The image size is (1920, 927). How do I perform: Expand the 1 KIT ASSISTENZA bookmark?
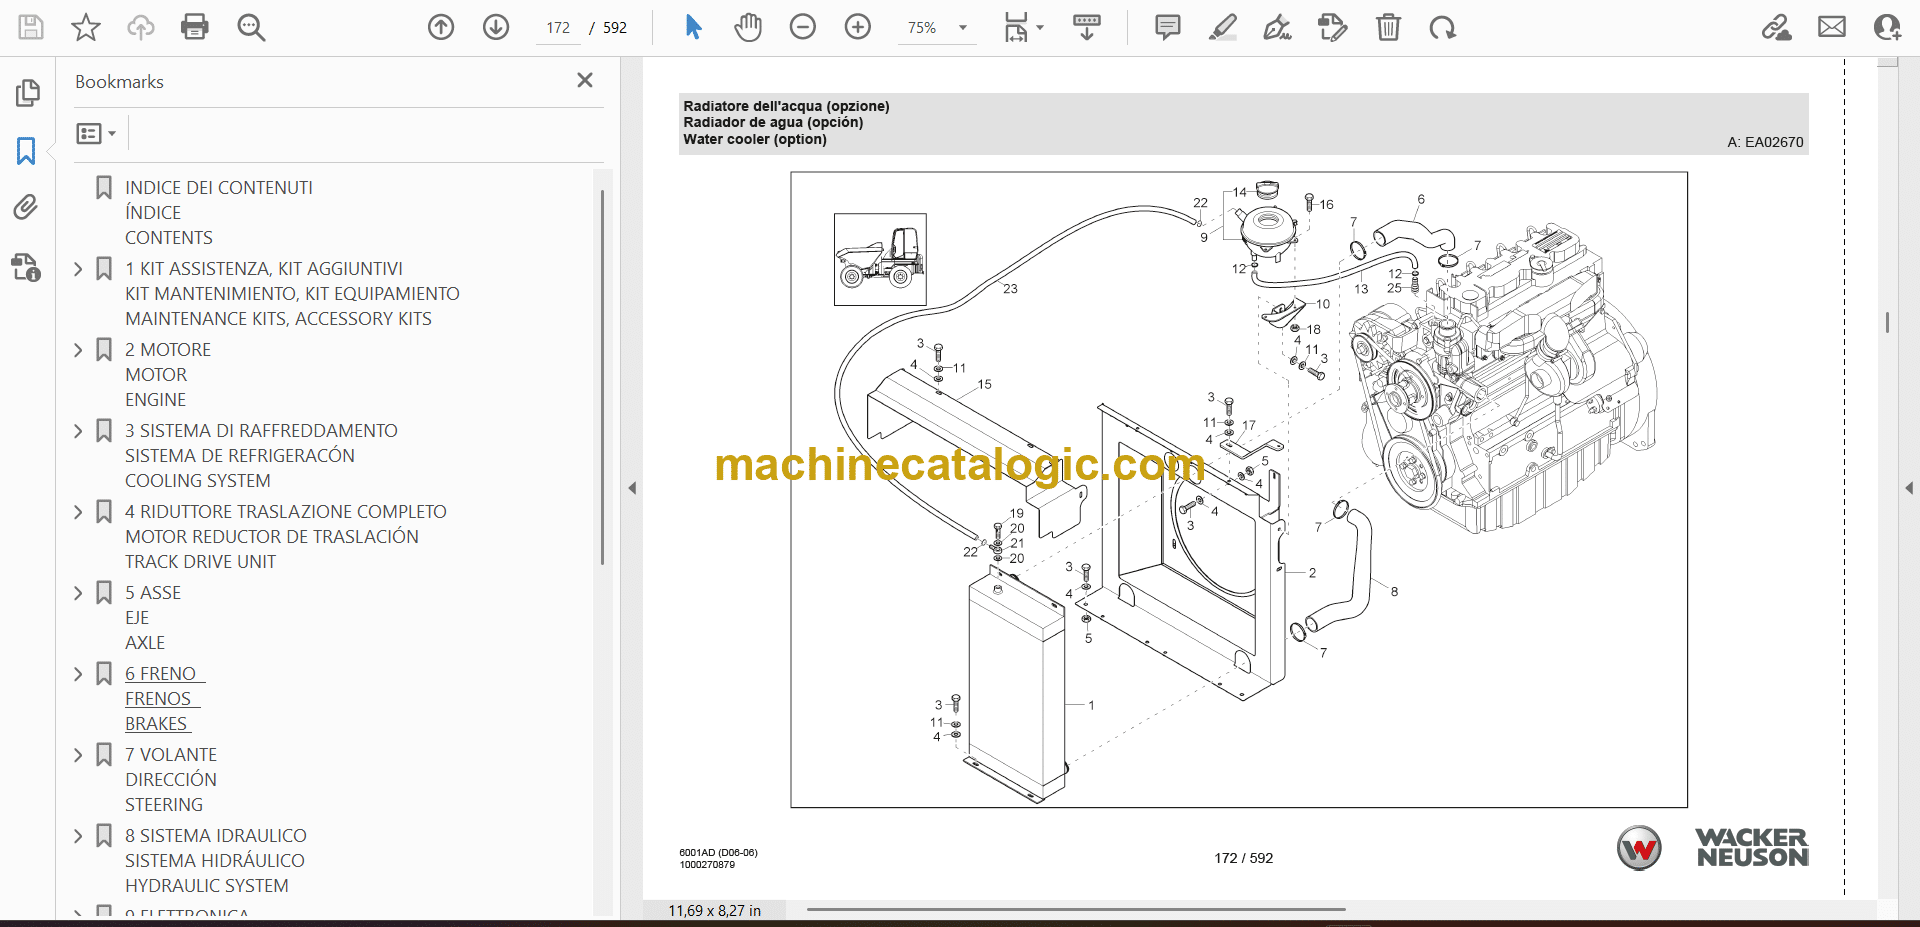click(78, 268)
